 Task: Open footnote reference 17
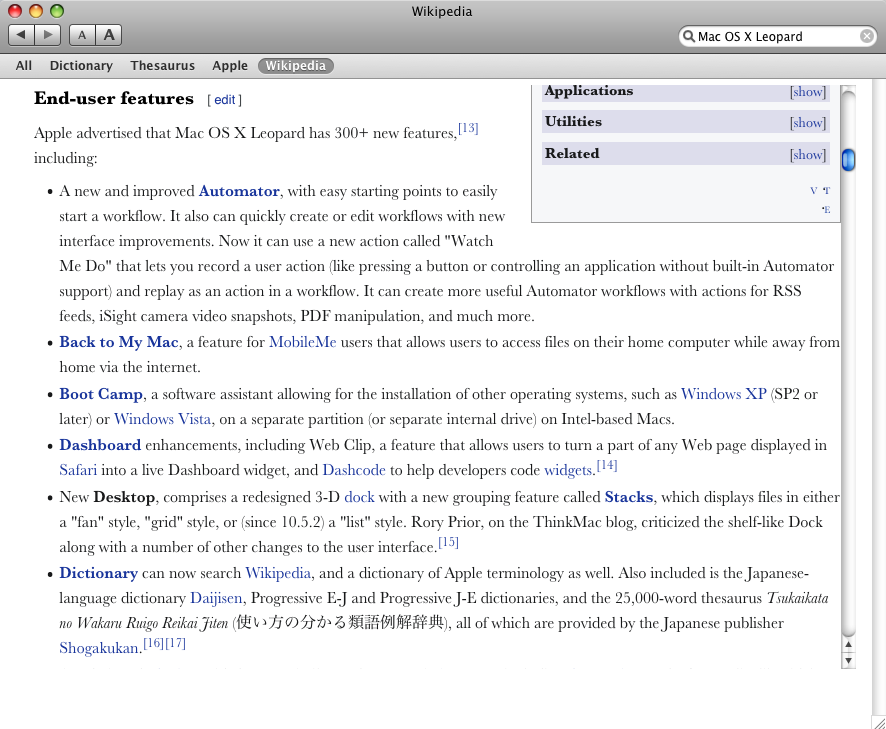point(175,643)
